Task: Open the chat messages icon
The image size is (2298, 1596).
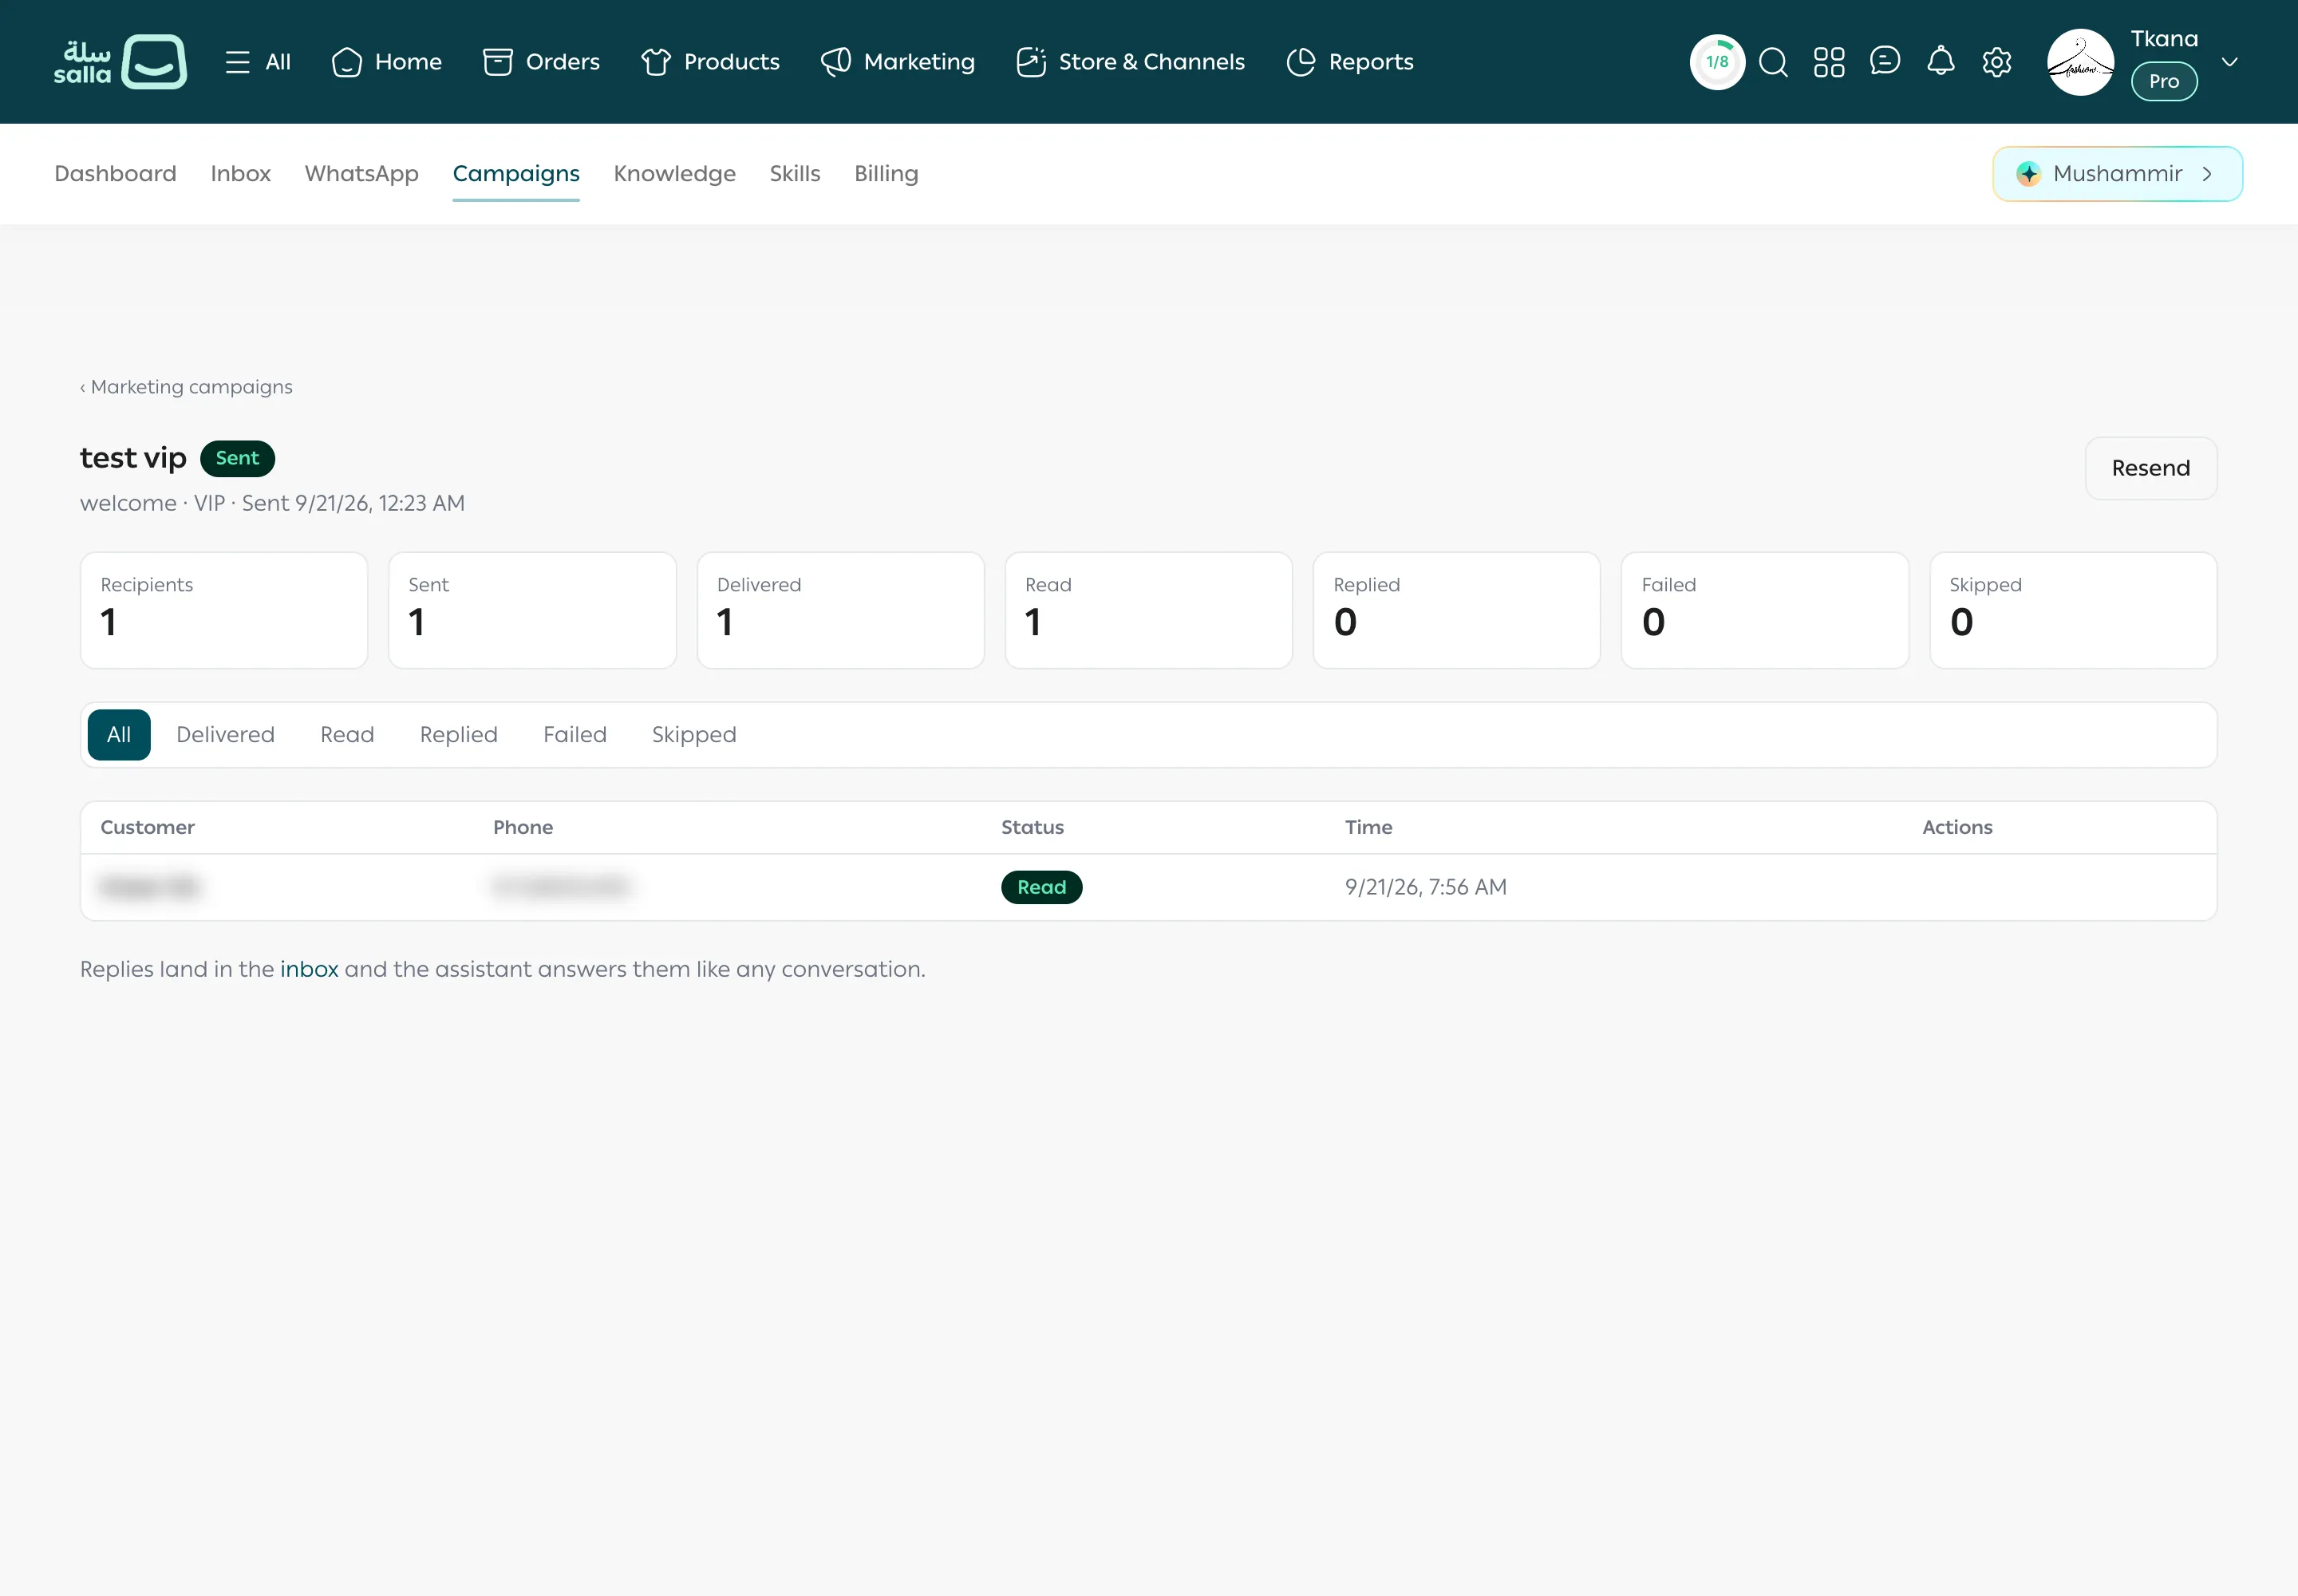Action: (1885, 62)
